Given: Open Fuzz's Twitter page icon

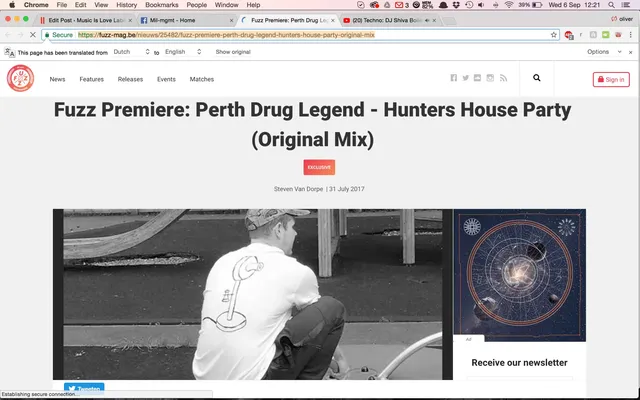Looking at the screenshot, I should (x=465, y=78).
